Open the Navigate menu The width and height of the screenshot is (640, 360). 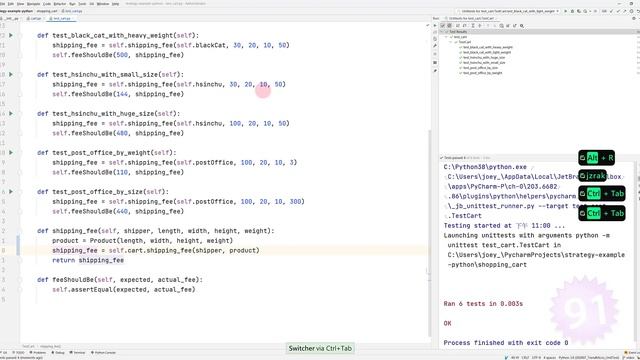pyautogui.click(x=33, y=4)
